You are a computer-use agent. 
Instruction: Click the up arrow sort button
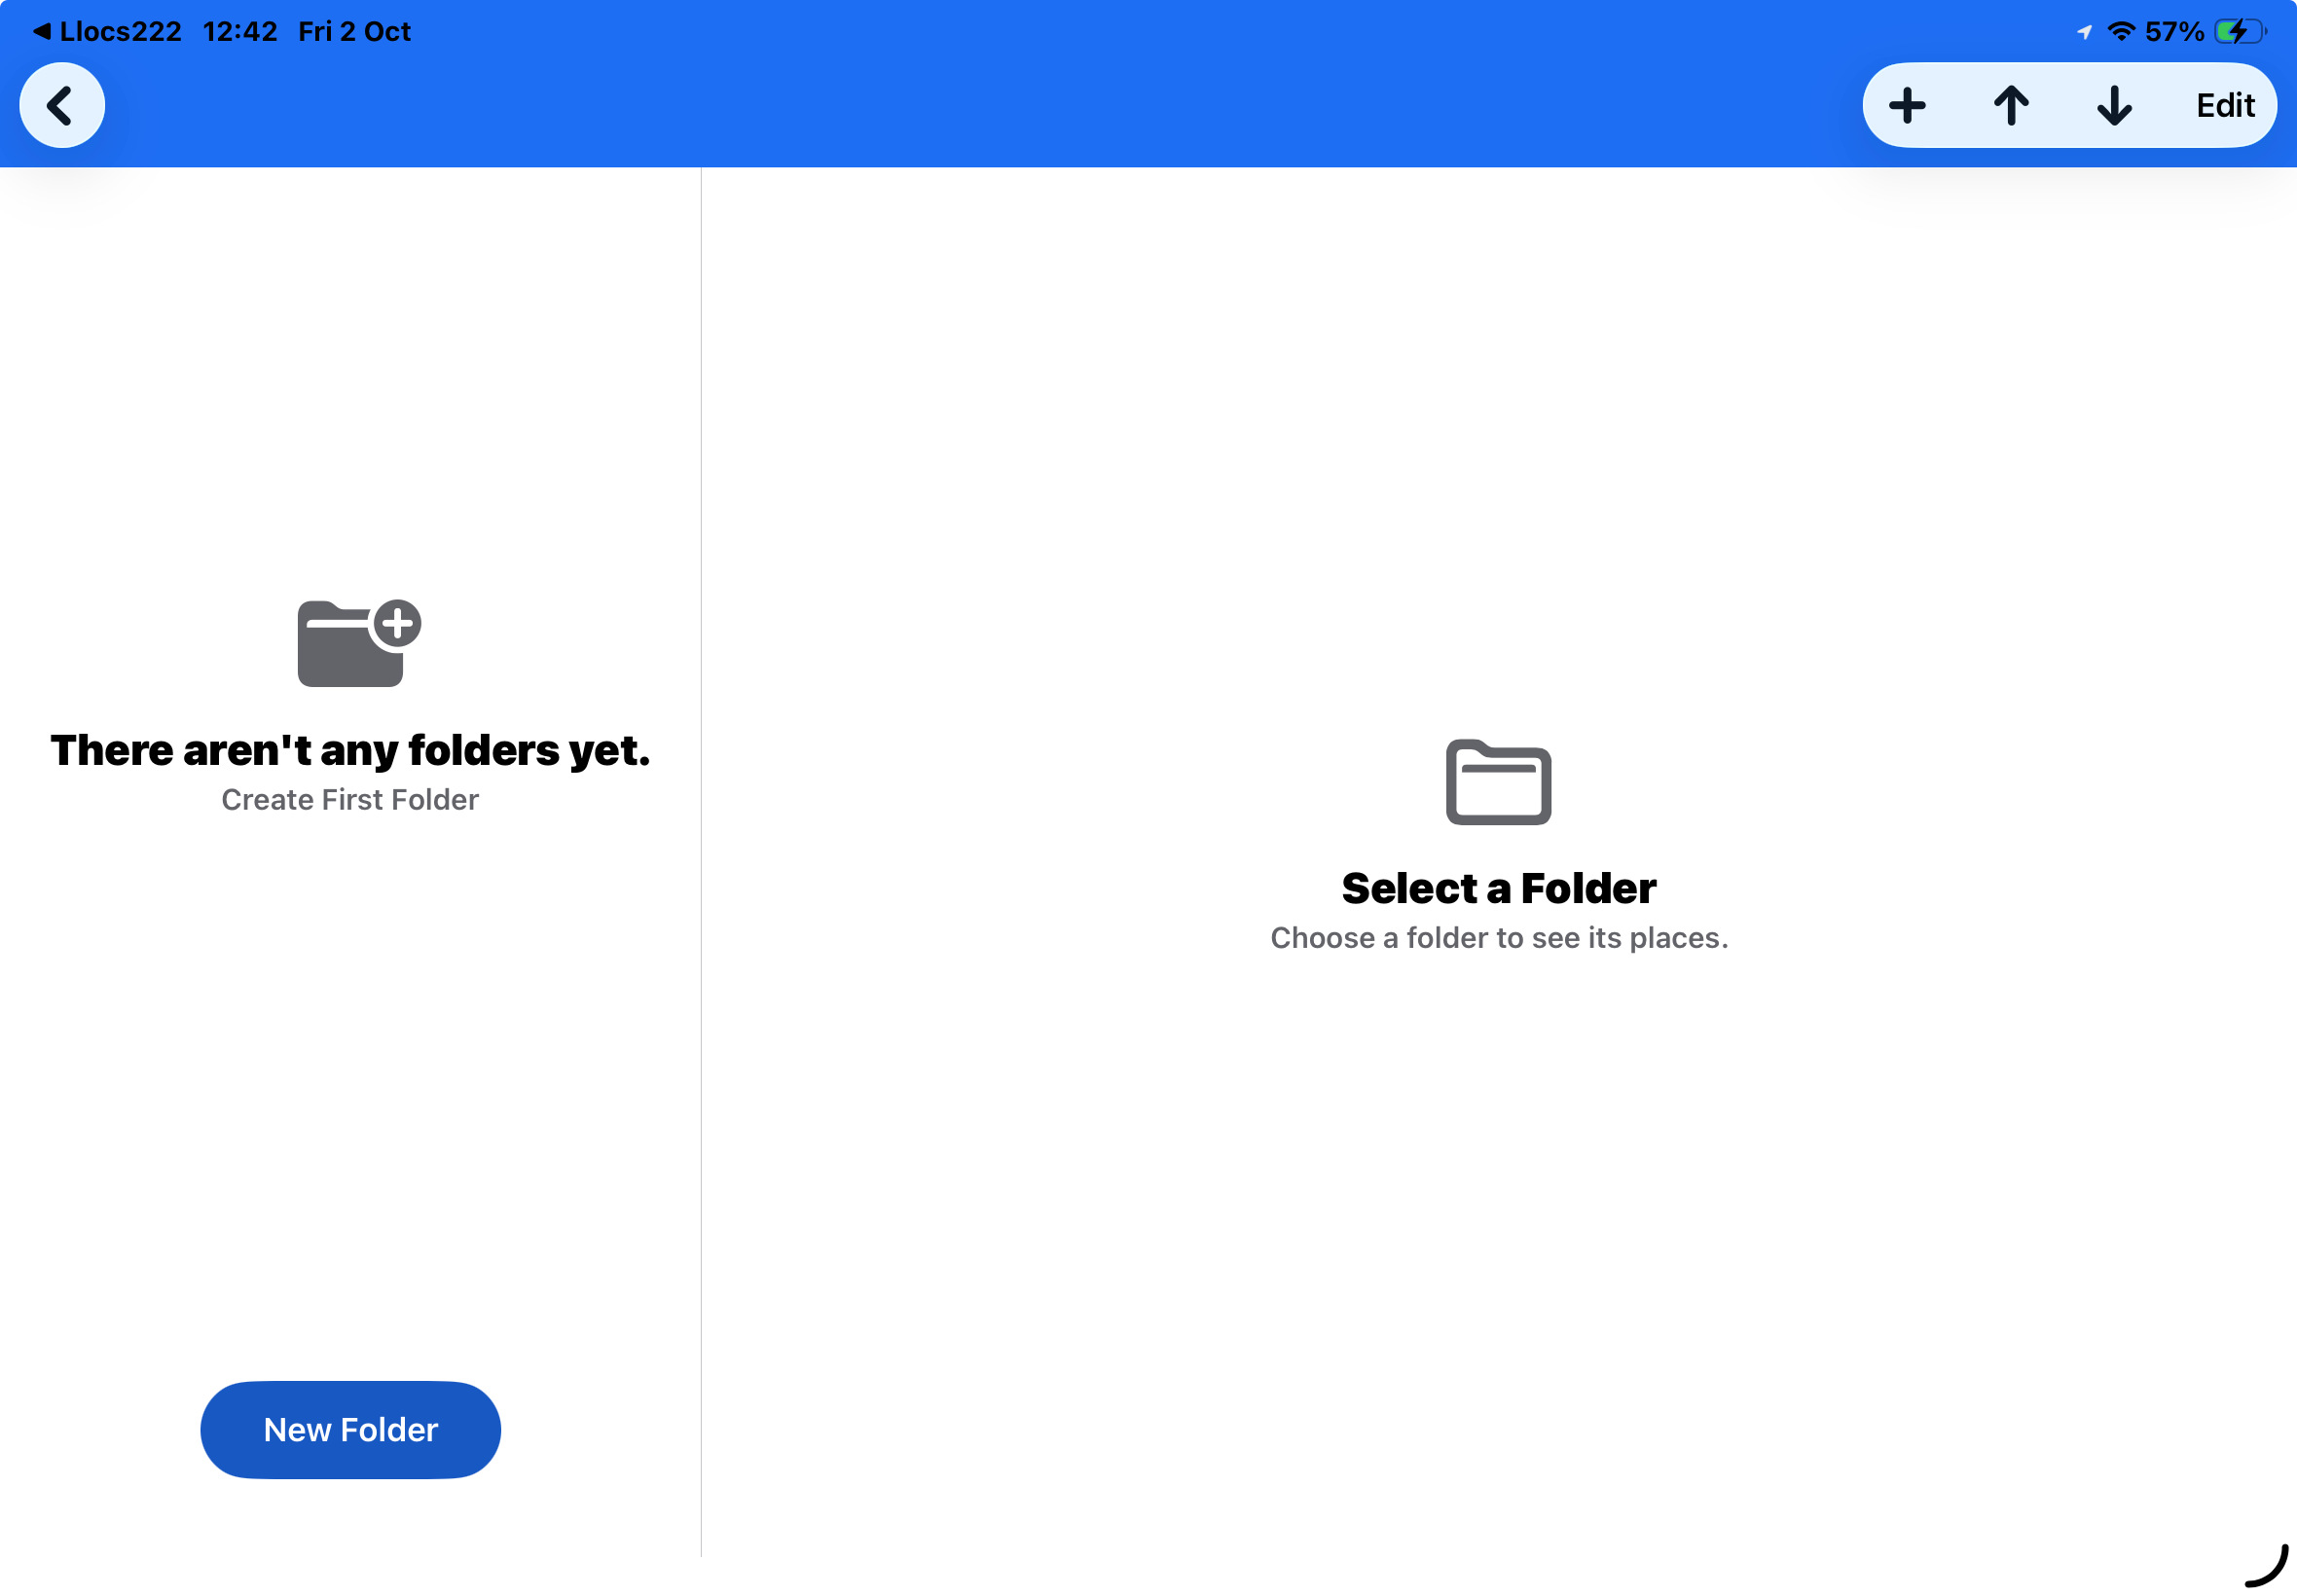2010,105
